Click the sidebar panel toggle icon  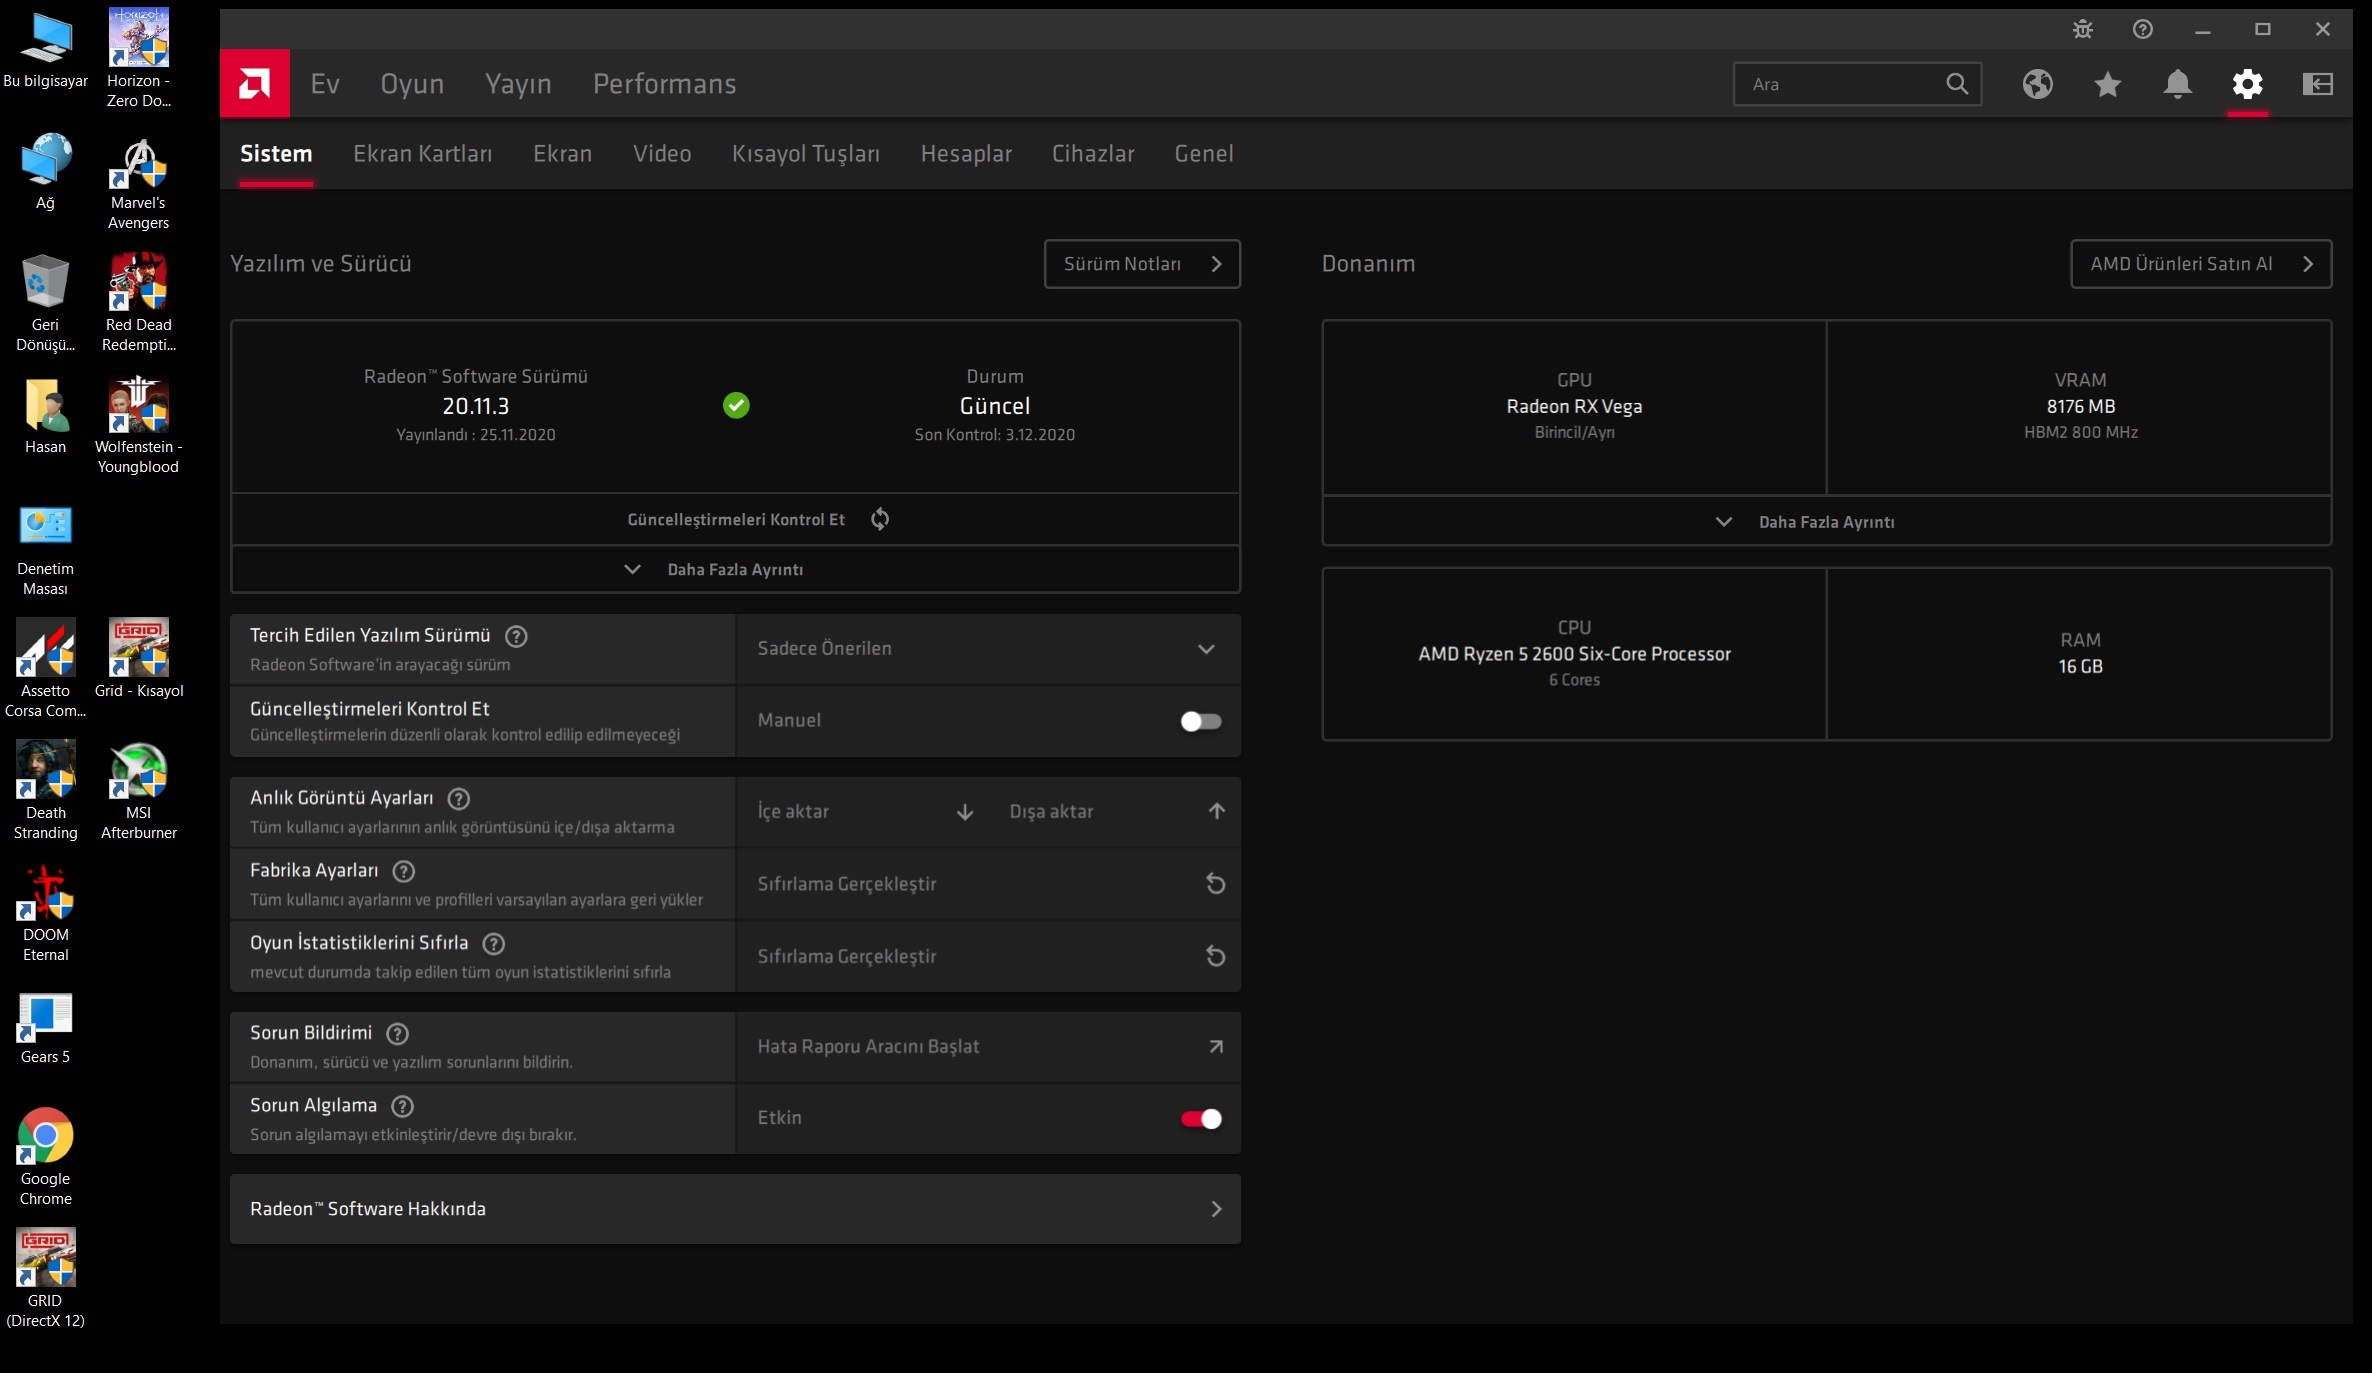click(2318, 84)
